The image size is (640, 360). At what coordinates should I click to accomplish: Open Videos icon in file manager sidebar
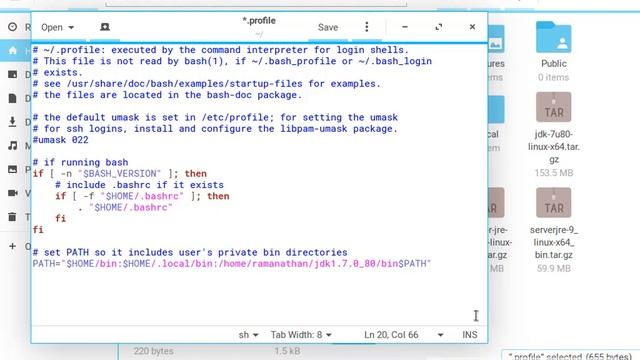[13, 193]
